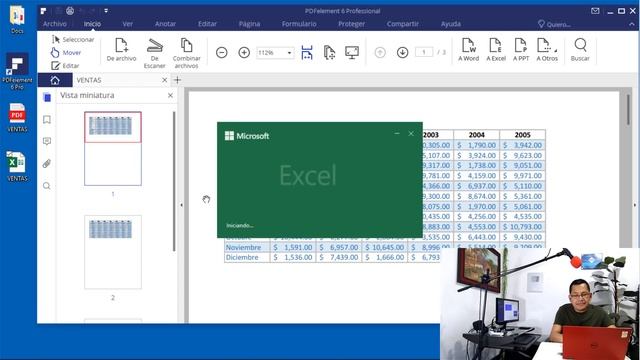Open the VENTAS Excel desktop file
Screen dimensions: 640x360
17,167
